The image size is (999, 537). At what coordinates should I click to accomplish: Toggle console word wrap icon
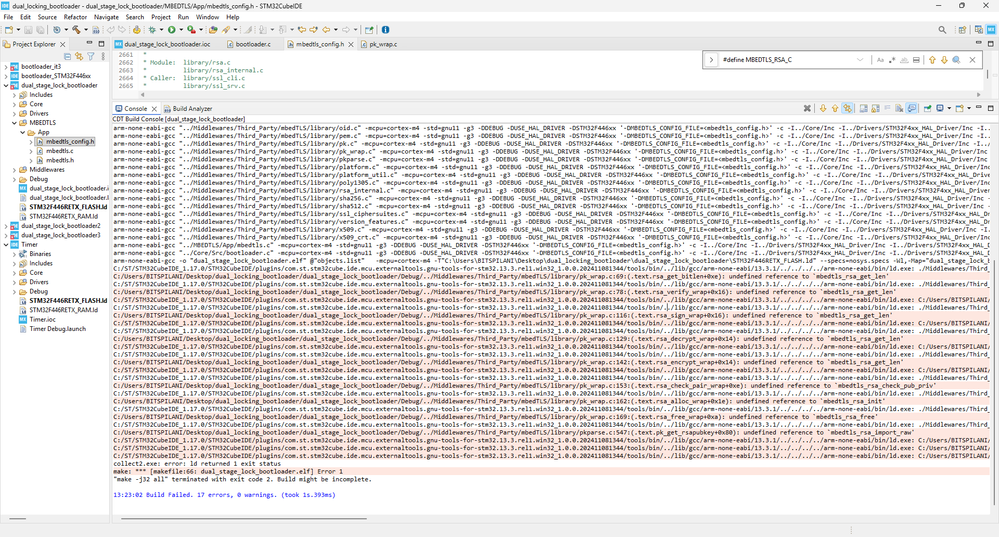pos(888,108)
